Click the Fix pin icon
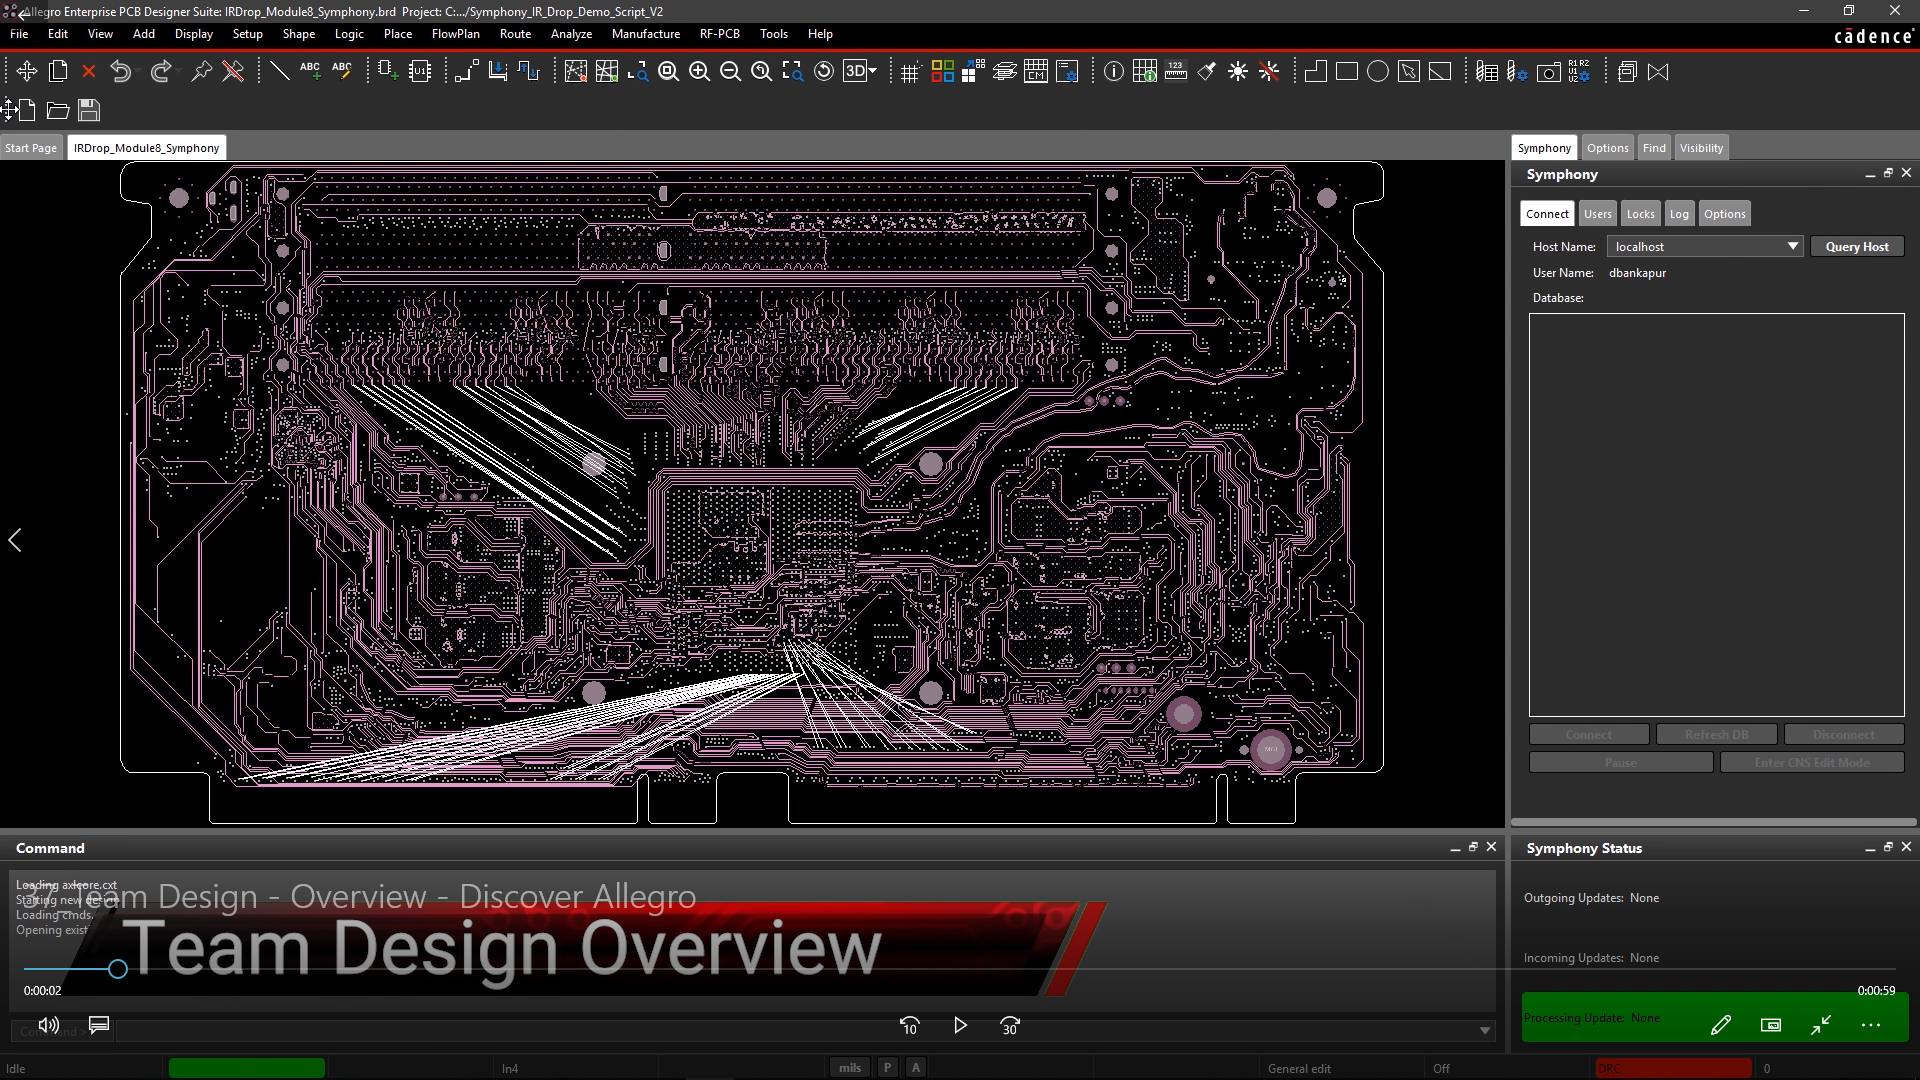Image resolution: width=1920 pixels, height=1080 pixels. [202, 71]
